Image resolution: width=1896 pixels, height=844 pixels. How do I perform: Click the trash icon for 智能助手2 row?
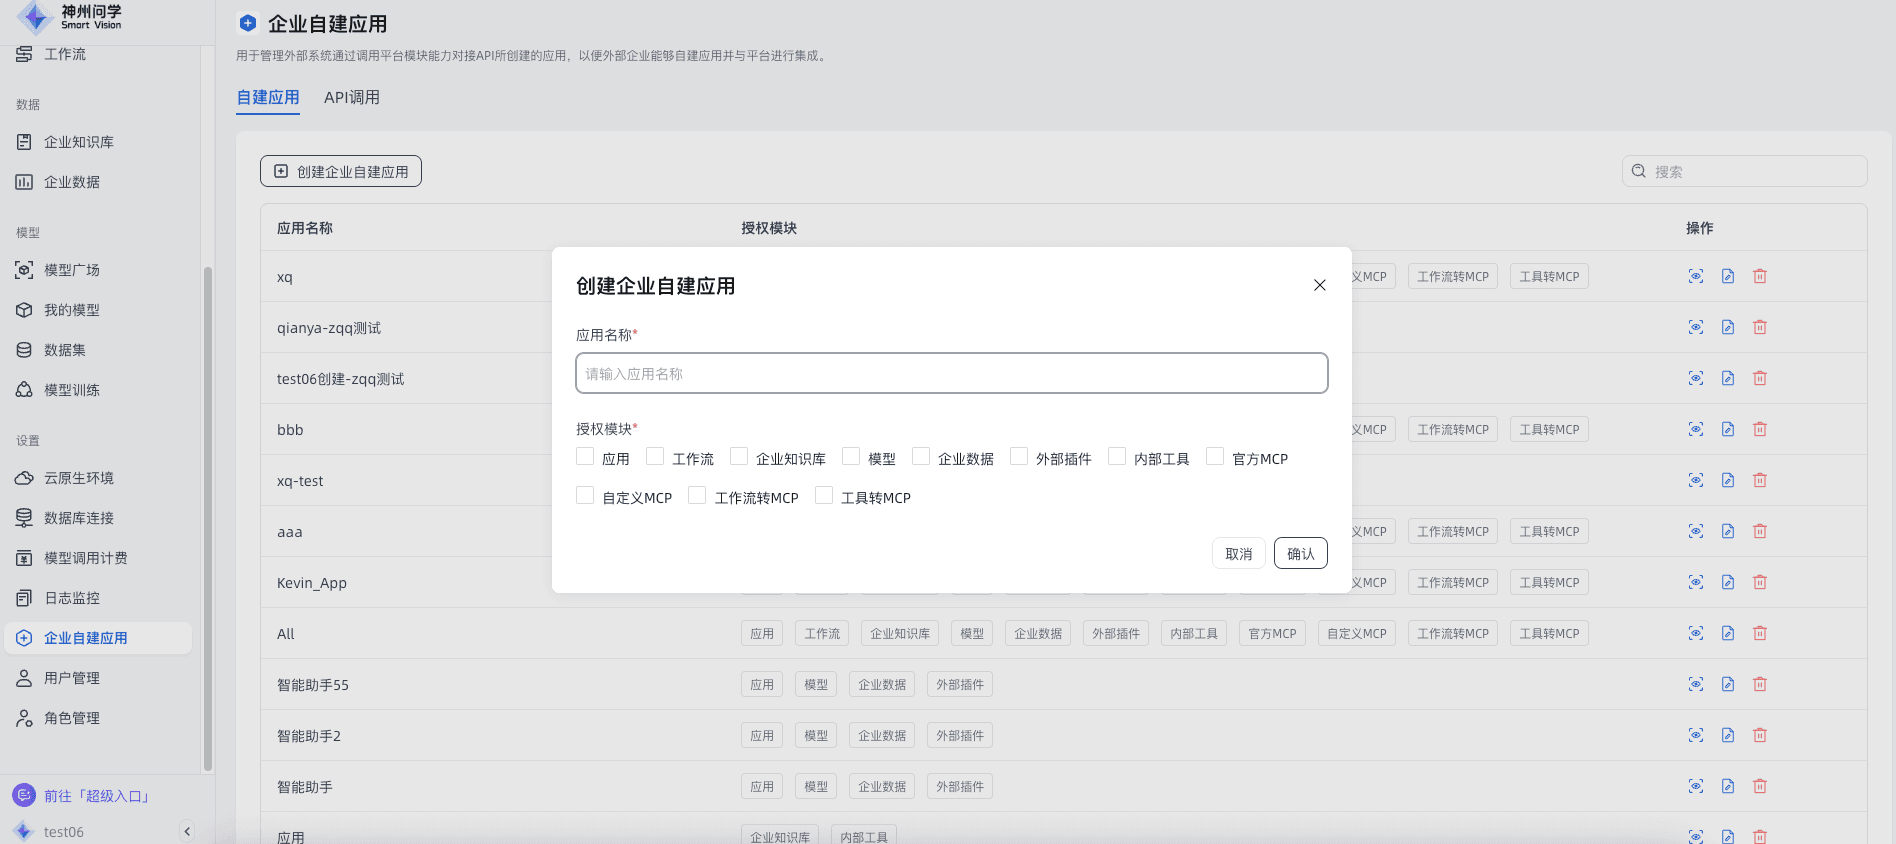coord(1759,735)
